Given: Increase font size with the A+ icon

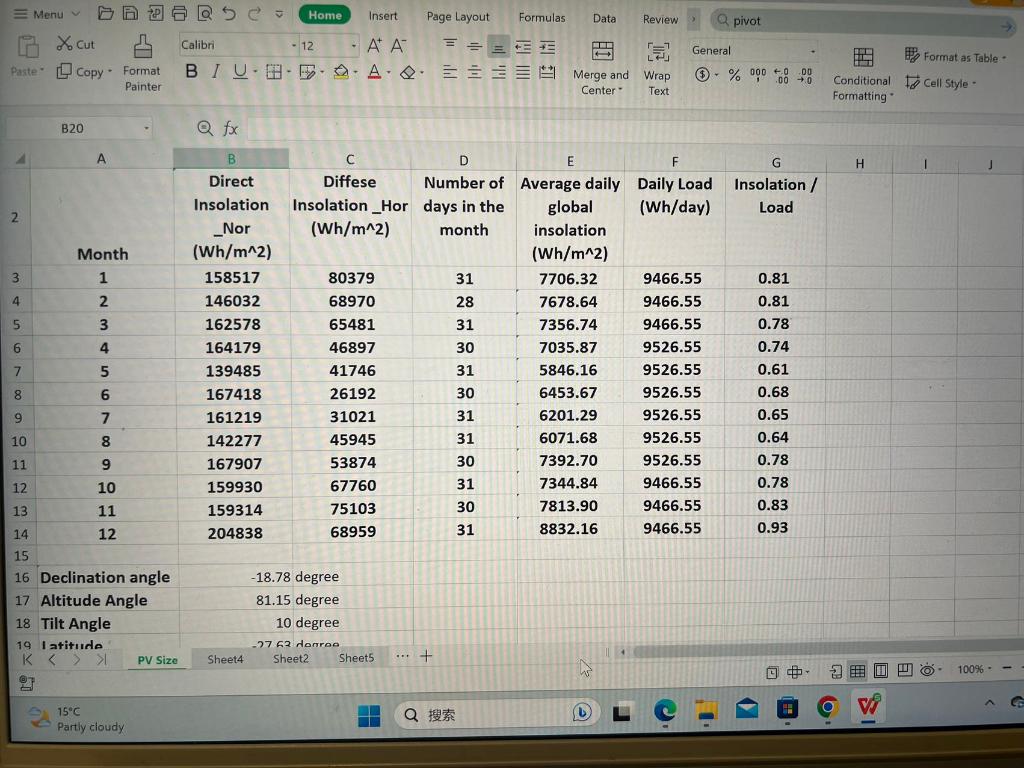Looking at the screenshot, I should 374,45.
